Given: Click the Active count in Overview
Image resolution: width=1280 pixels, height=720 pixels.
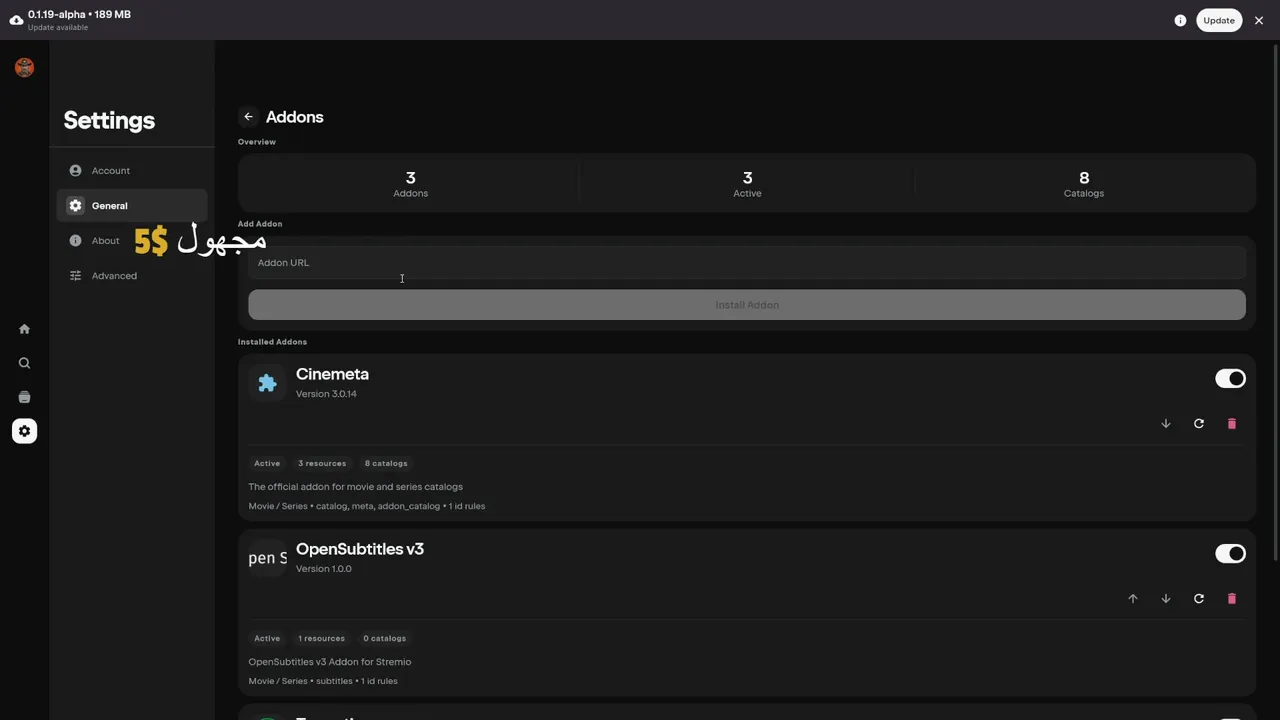Looking at the screenshot, I should click(x=747, y=184).
